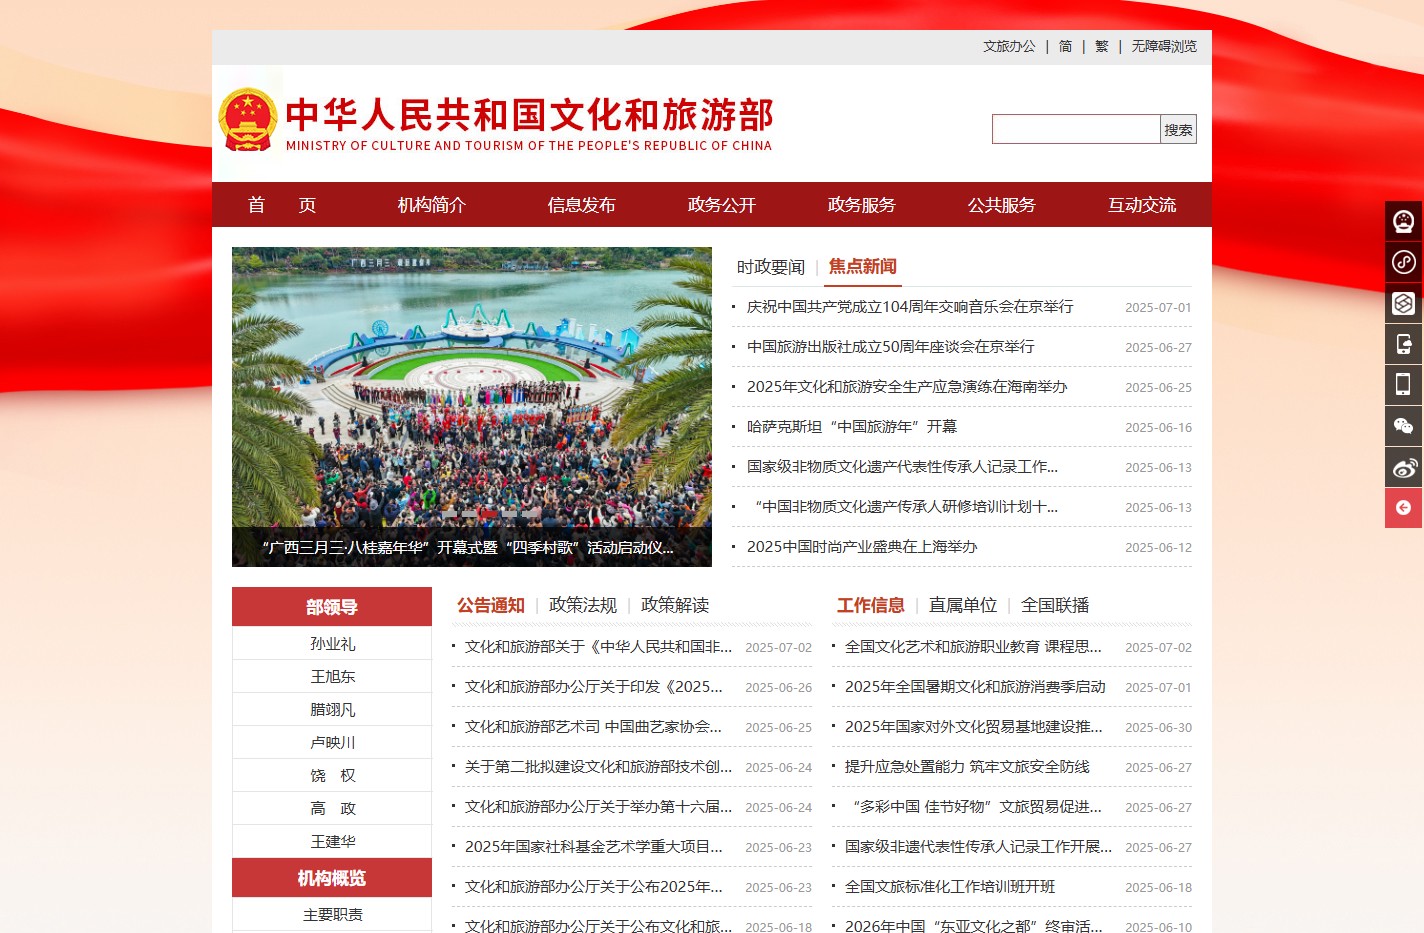
Task: Open article “多彩中国 佳节好物”文旅贸易促进
Action: 977,807
